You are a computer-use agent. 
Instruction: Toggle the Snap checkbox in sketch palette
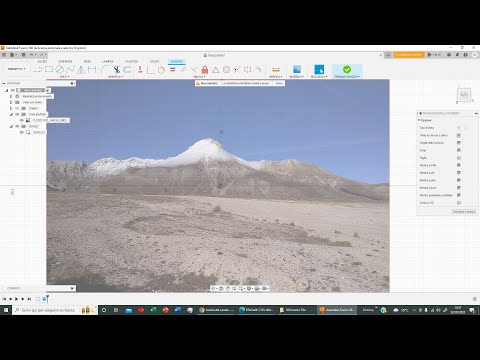pyautogui.click(x=459, y=150)
